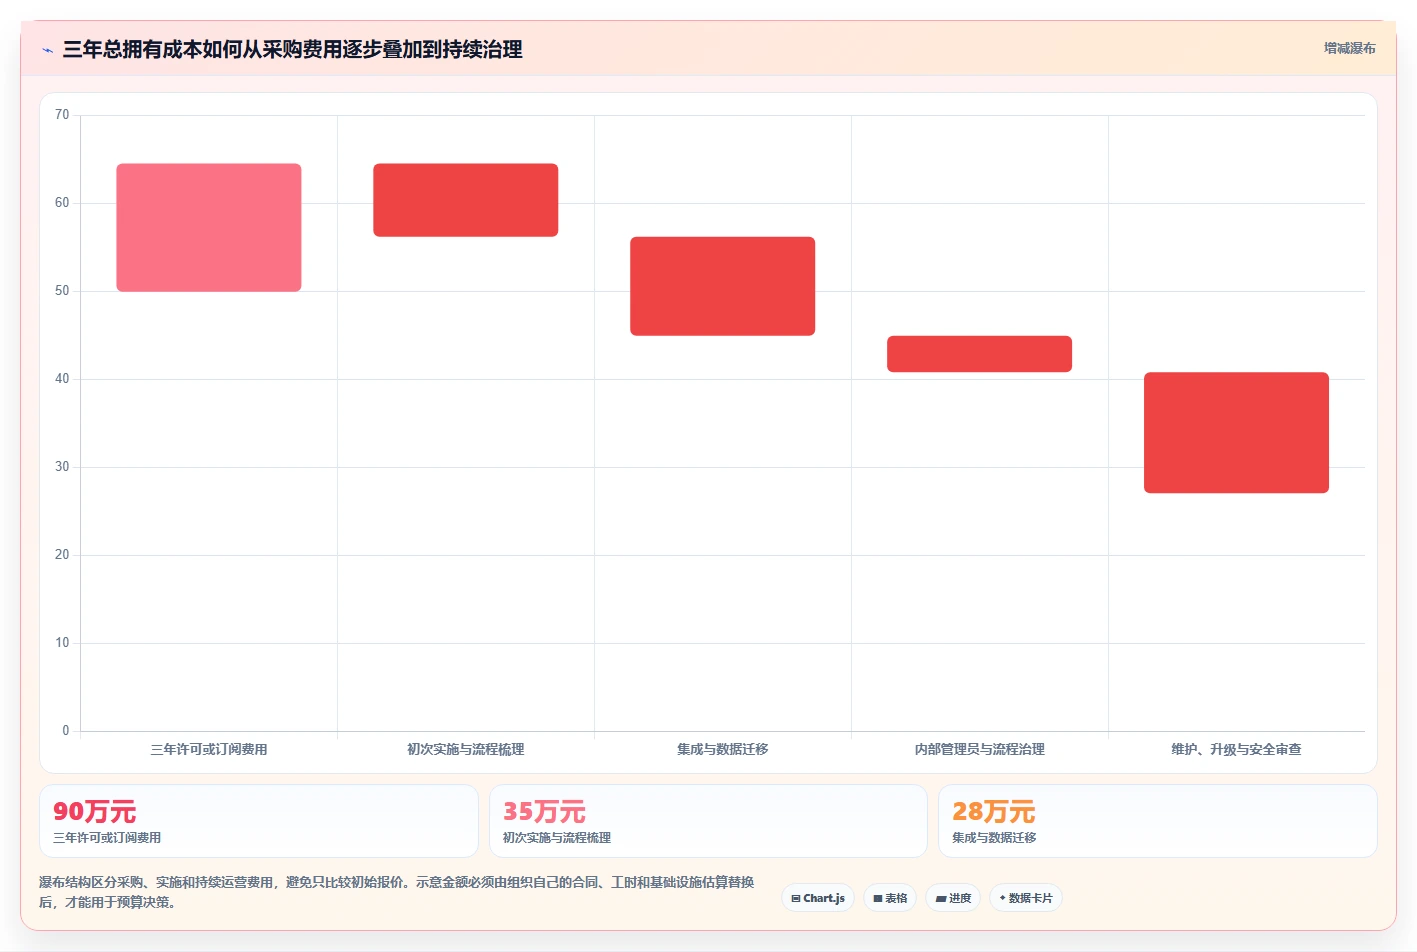Click the x-axis label 维护、升级与安全审查
This screenshot has height=952, width=1417.
1237,749
